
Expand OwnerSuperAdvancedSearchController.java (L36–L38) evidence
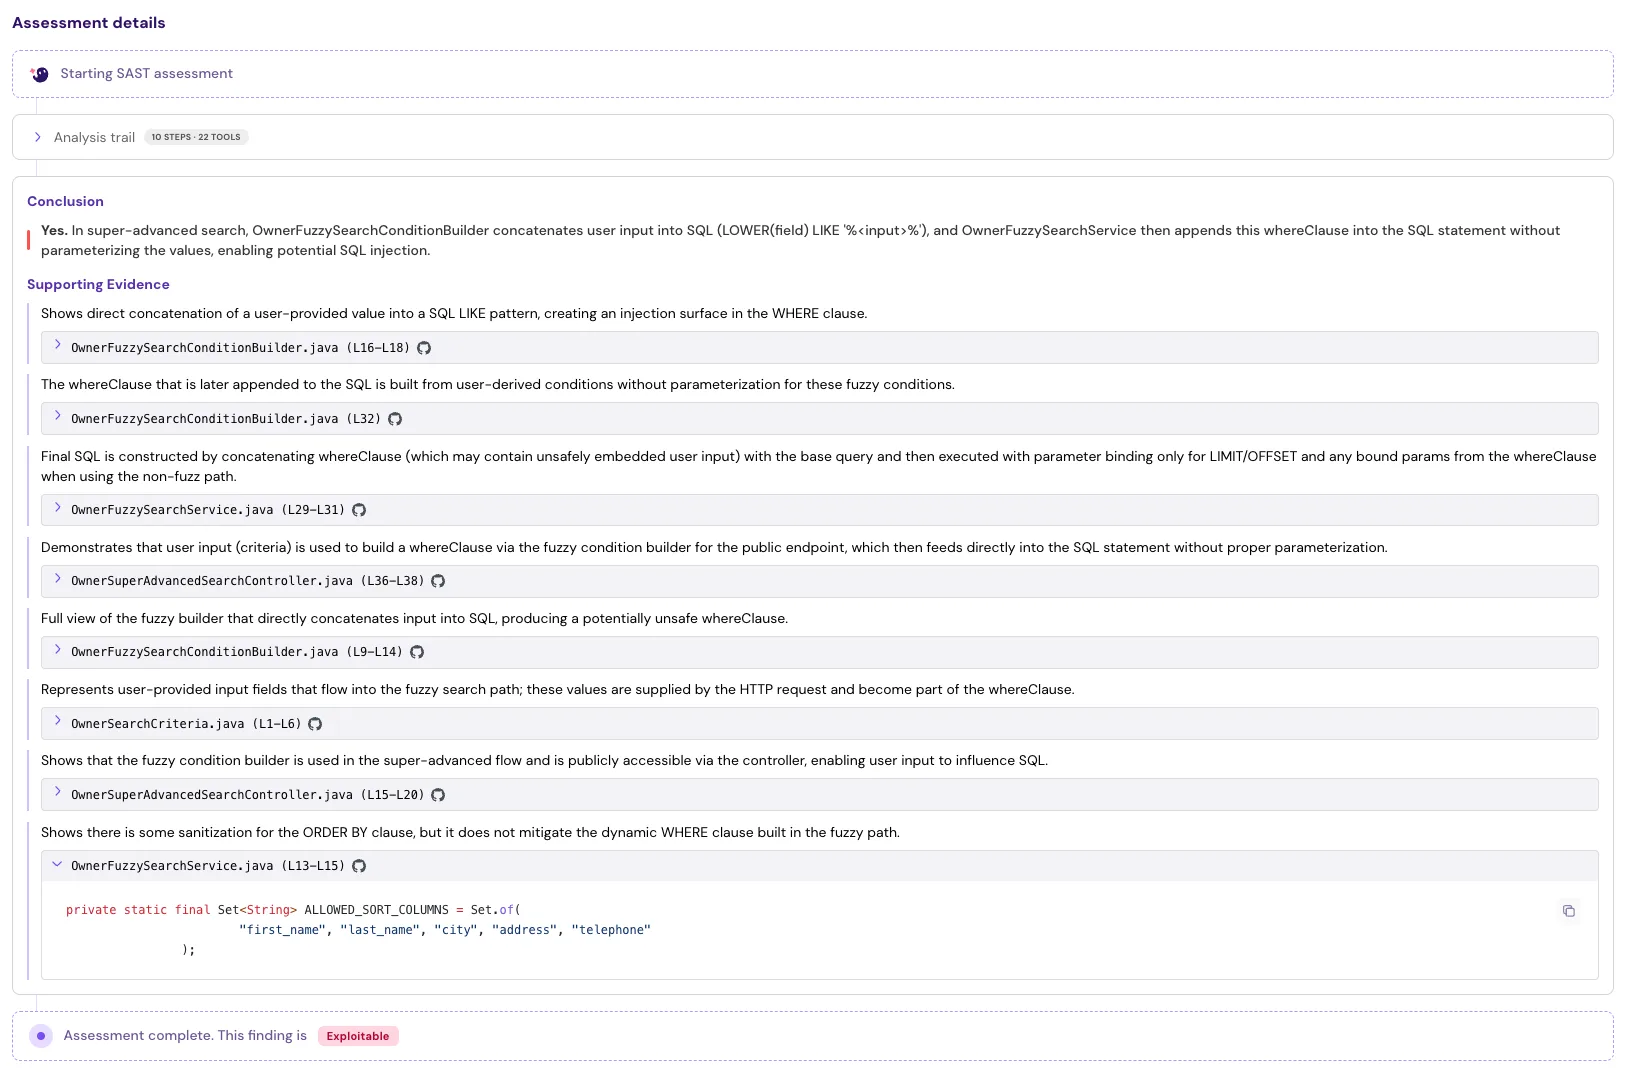coord(57,579)
